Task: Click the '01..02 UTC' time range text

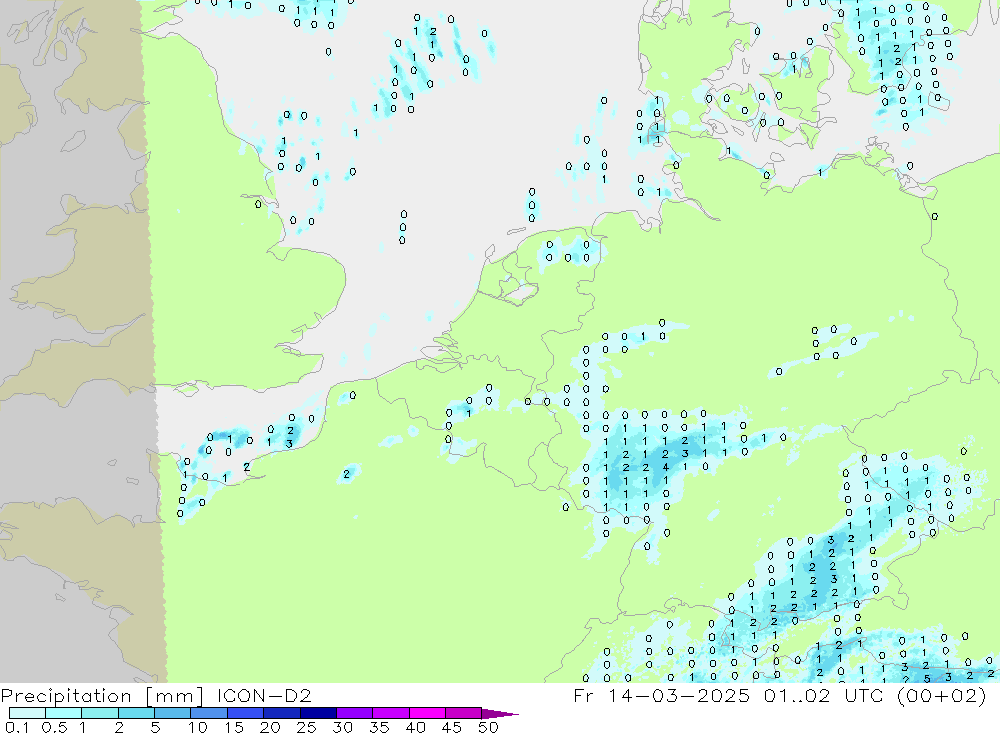Action: tap(823, 695)
